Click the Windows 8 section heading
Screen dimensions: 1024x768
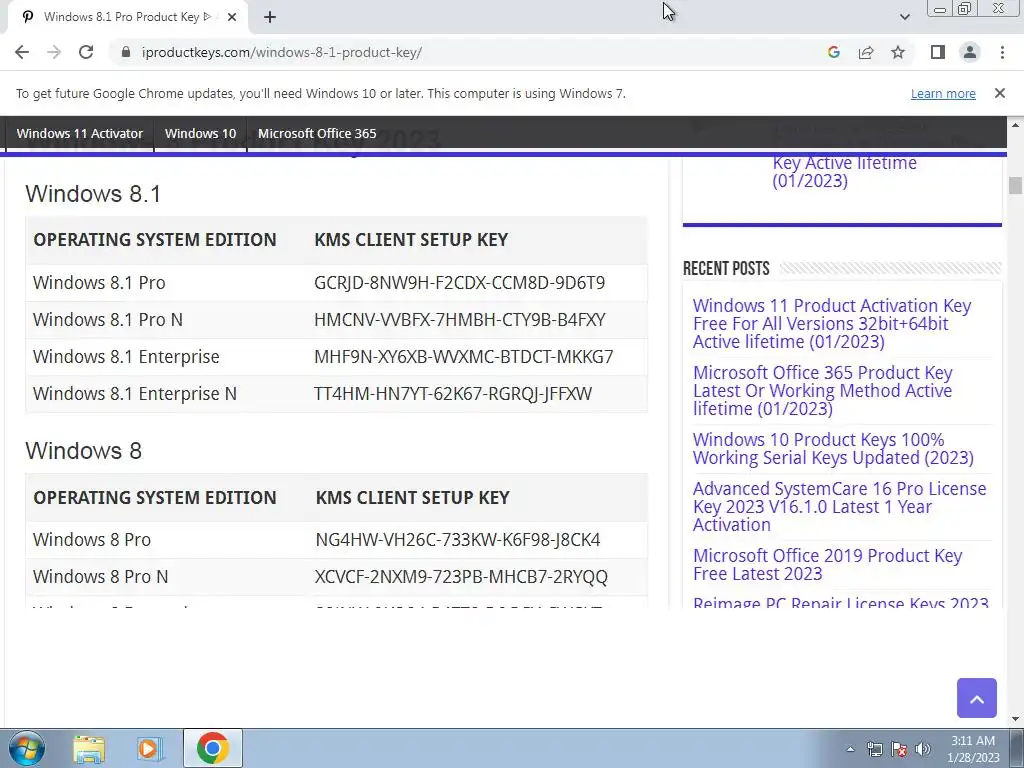pyautogui.click(x=84, y=451)
